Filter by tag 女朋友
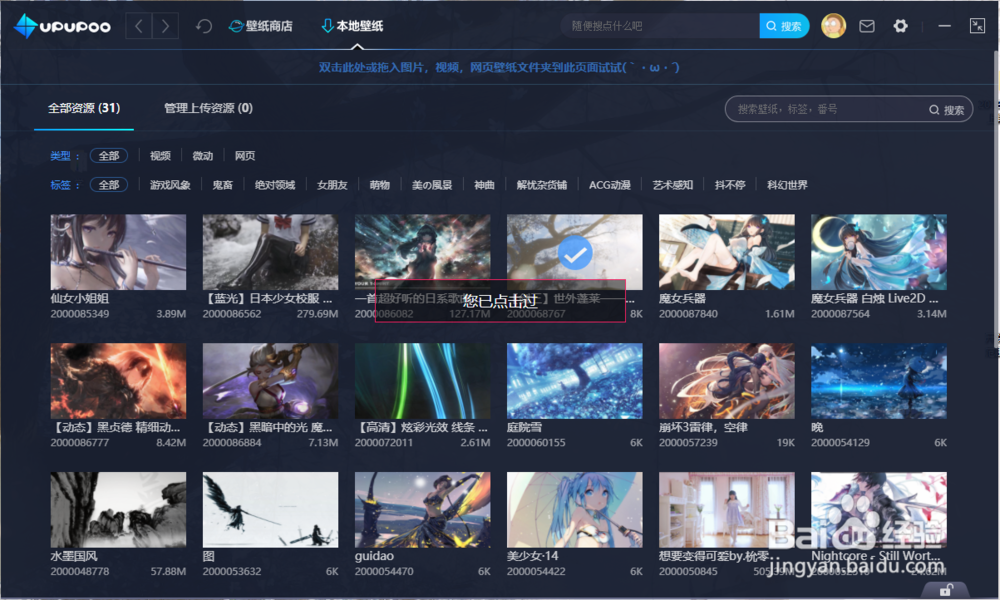The image size is (1000, 600). pos(332,185)
